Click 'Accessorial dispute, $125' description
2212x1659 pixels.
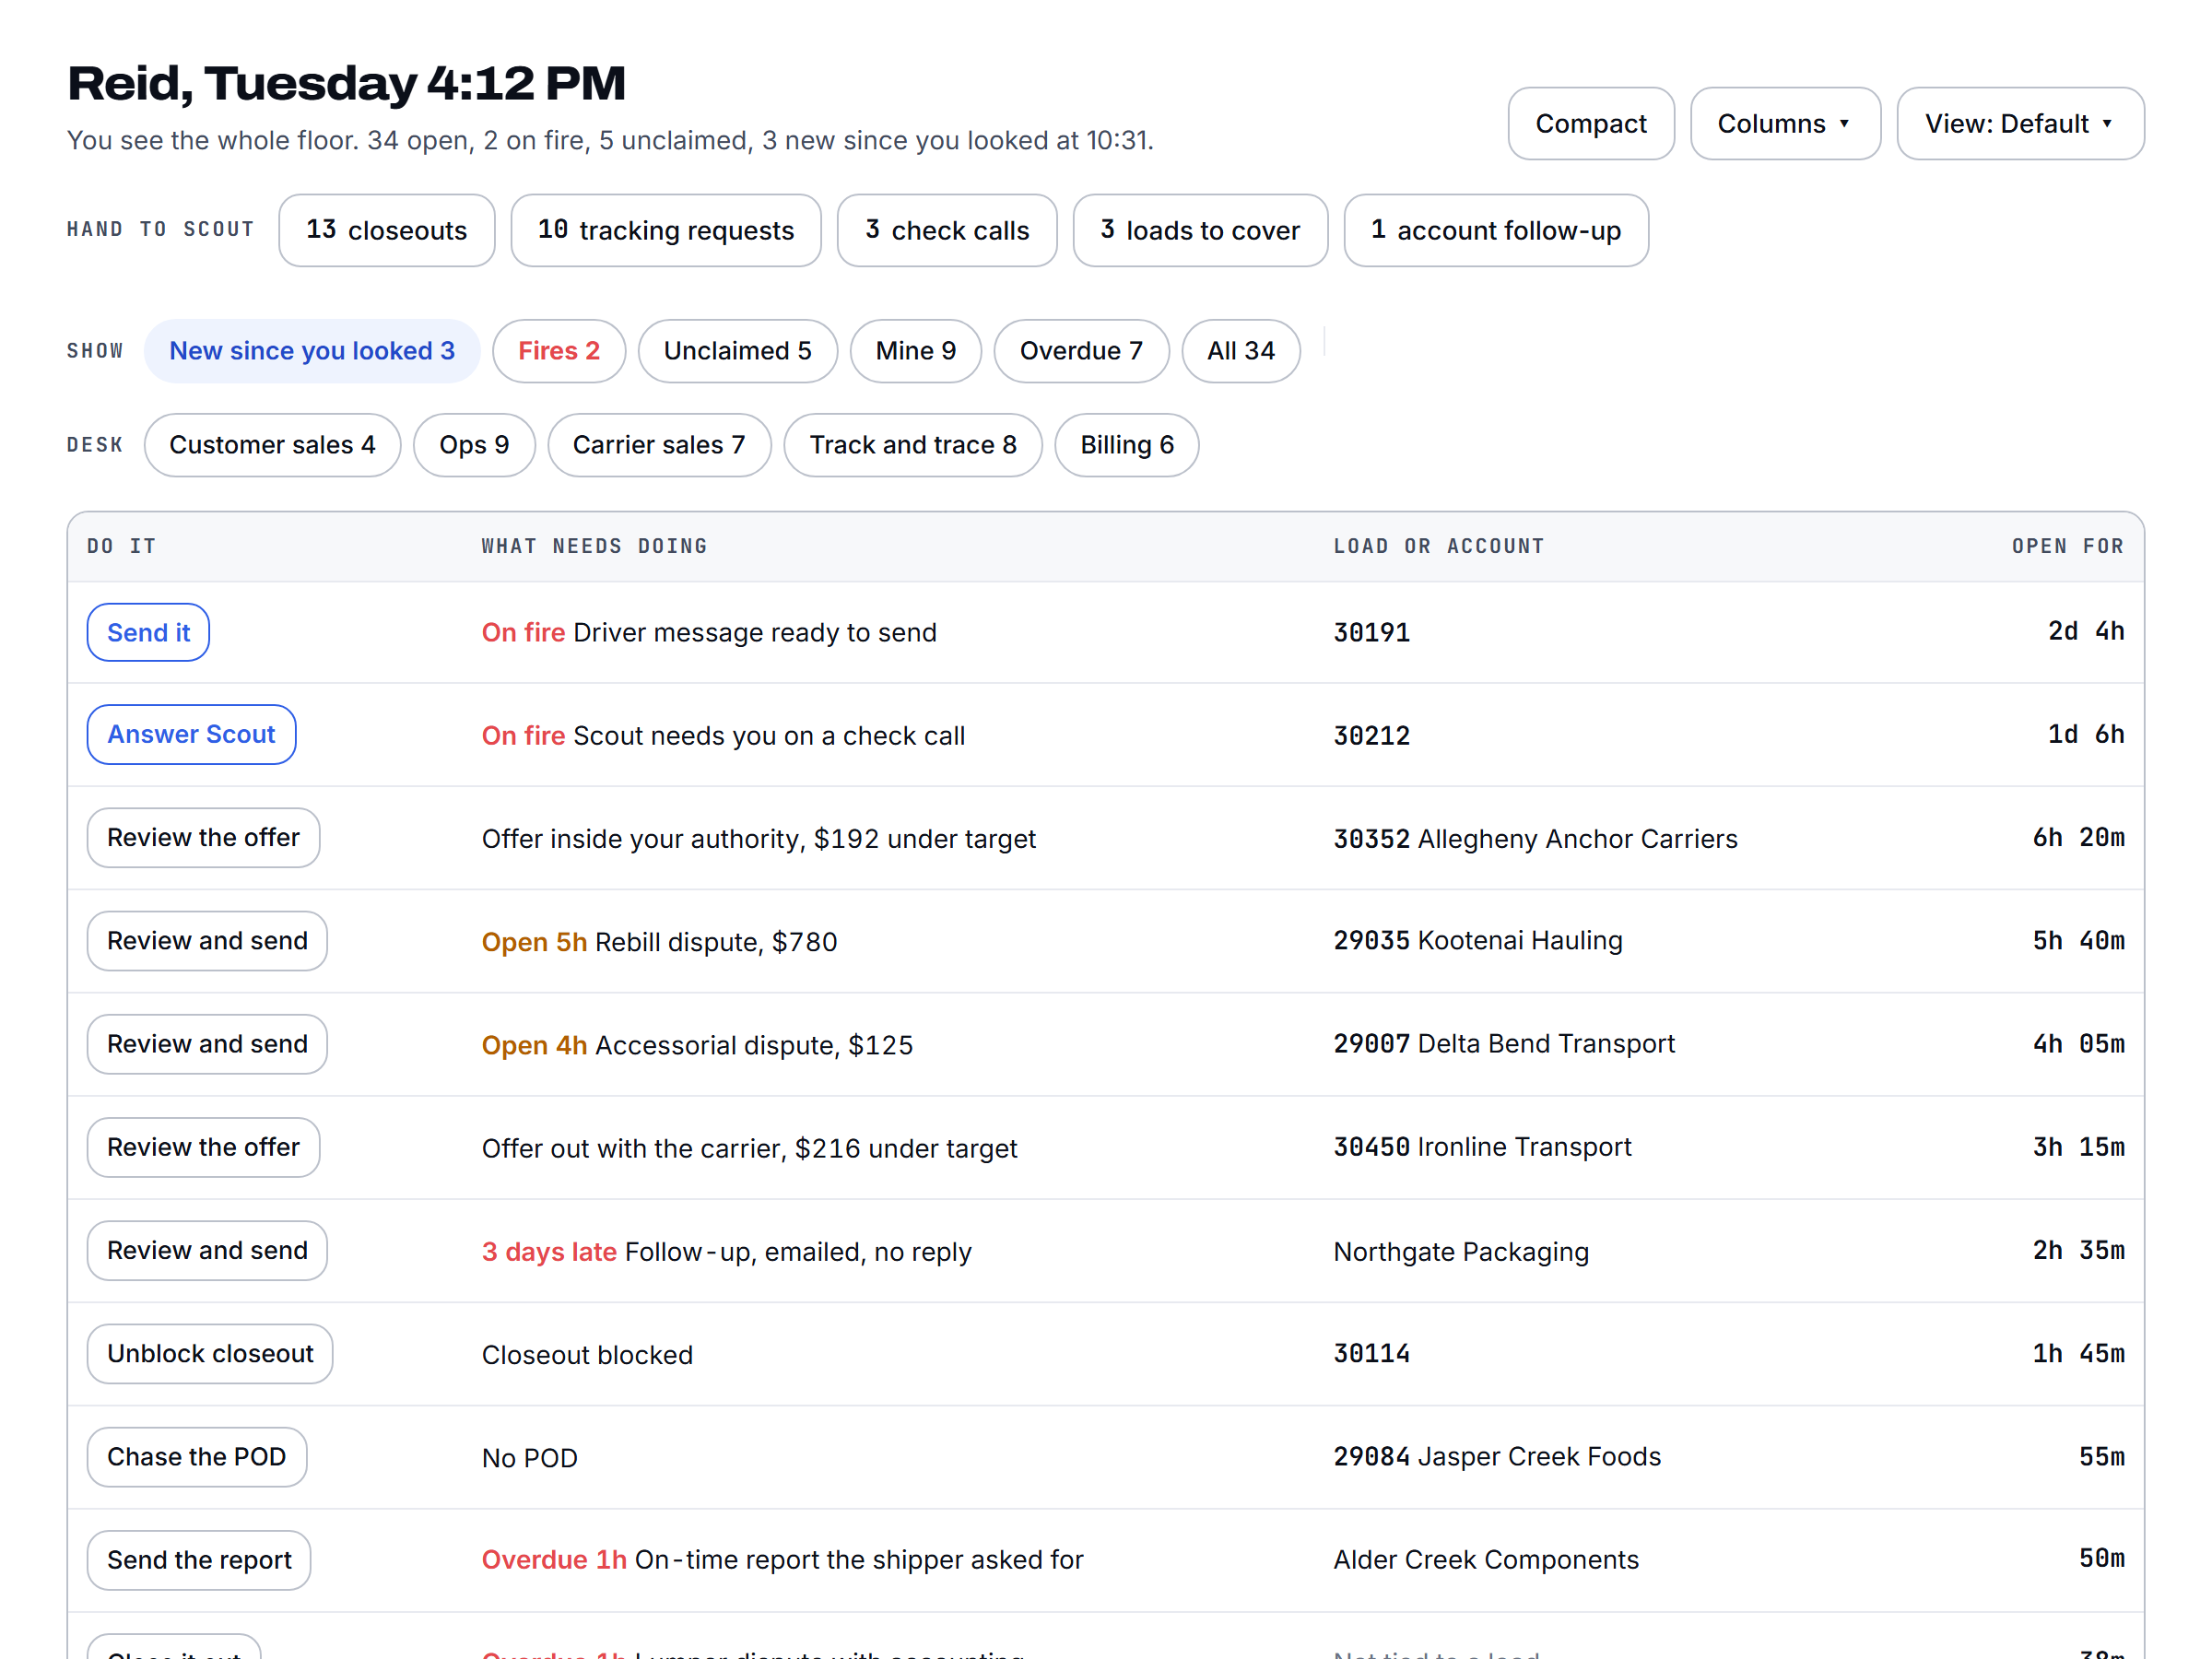click(754, 1044)
